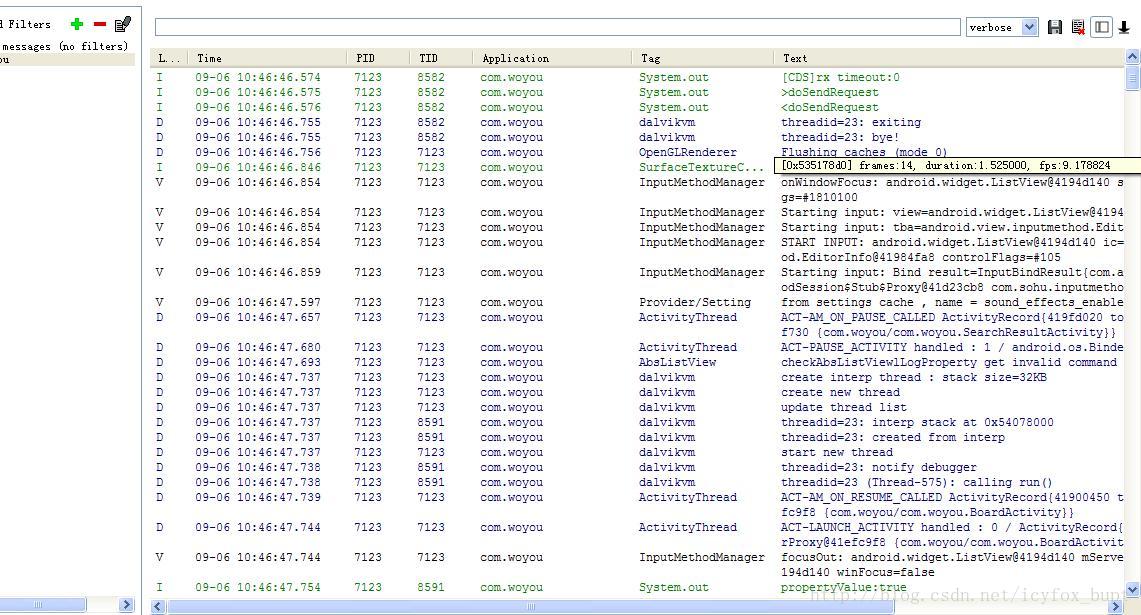Select the 'threadid=23: bye!' log message

840,138
